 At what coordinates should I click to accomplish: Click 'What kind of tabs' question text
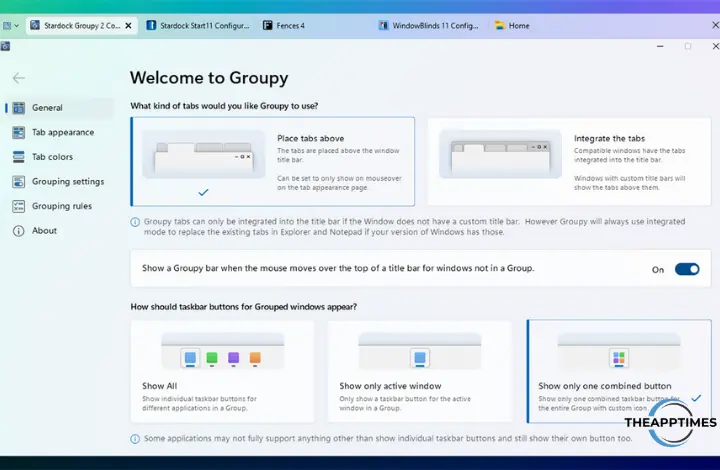click(x=224, y=106)
